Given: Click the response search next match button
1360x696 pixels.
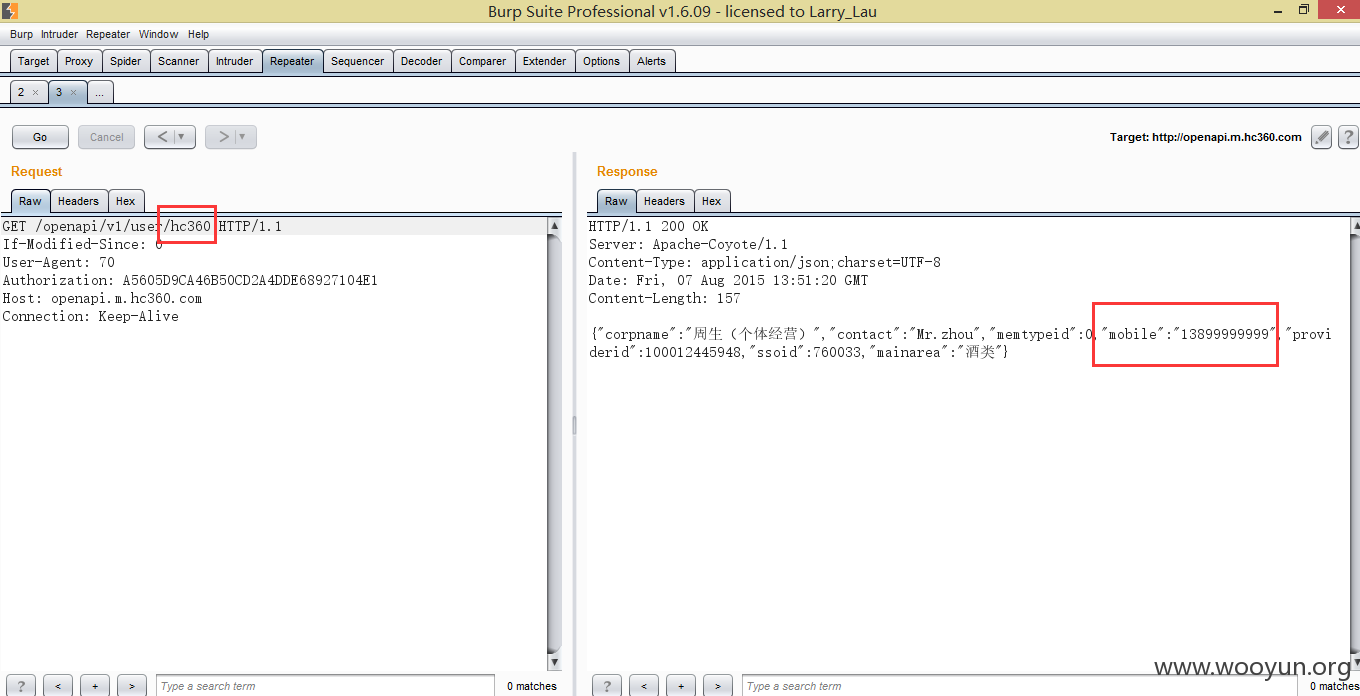Looking at the screenshot, I should (718, 686).
